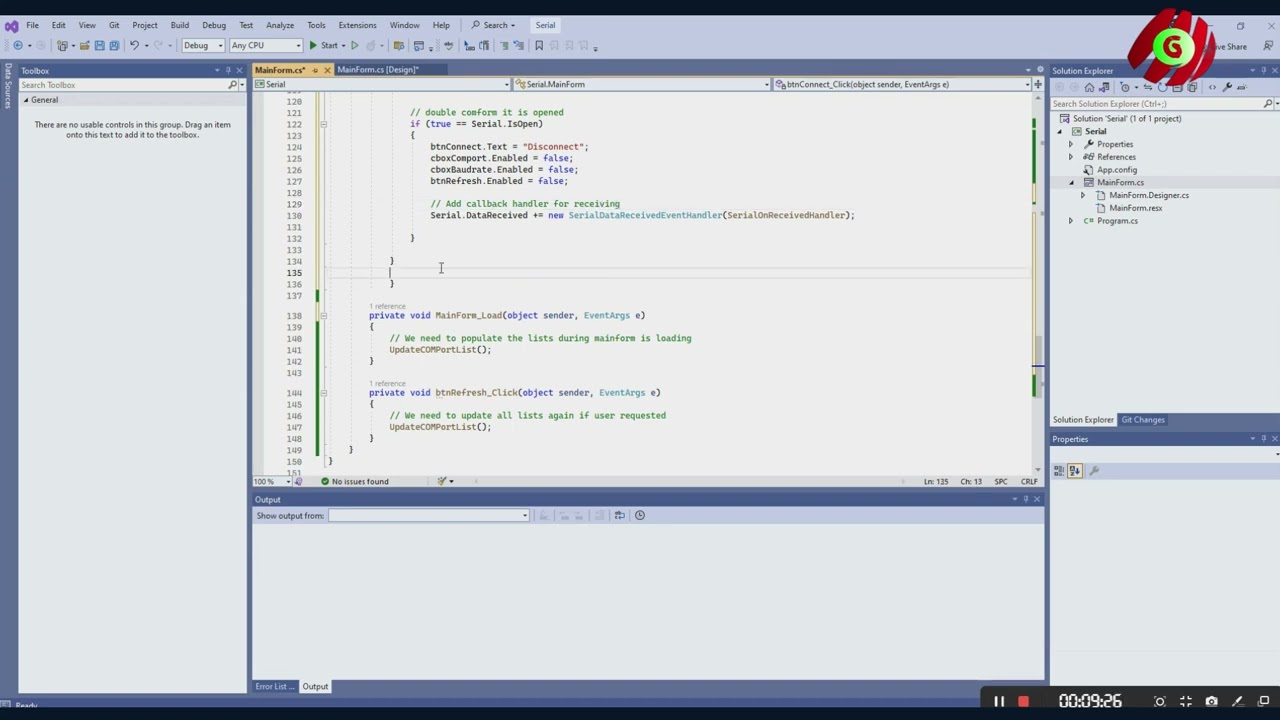Screen dimensions: 1280x720
Task: Switch to the Git Changes tab
Action: click(x=1143, y=420)
